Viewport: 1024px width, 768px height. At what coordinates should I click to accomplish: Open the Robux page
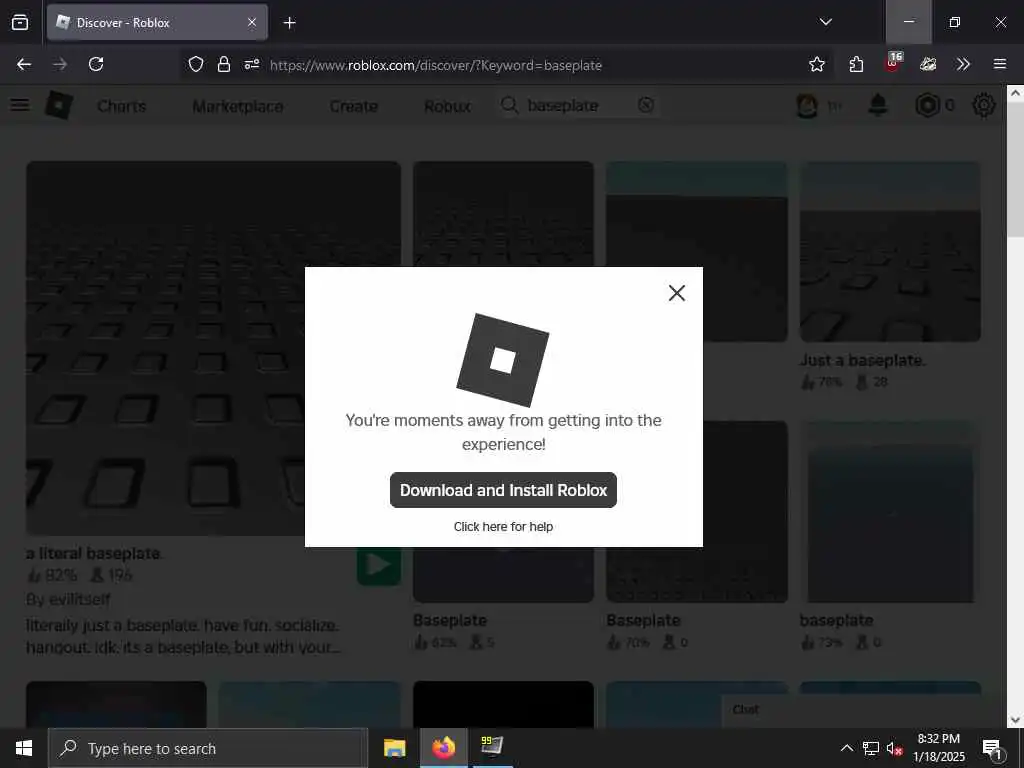point(447,106)
